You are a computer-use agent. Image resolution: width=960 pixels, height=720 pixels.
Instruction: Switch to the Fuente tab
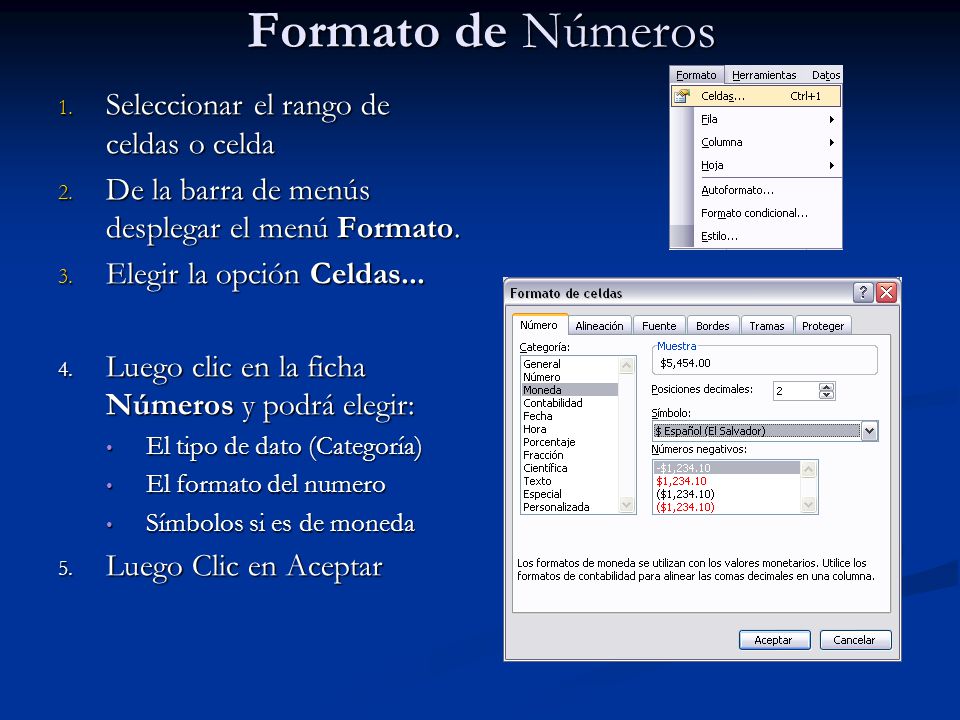659,326
